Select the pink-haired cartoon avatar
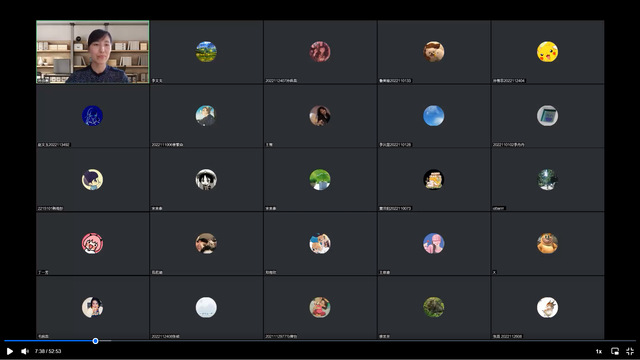This screenshot has height=360, width=640. pyautogui.click(x=92, y=243)
